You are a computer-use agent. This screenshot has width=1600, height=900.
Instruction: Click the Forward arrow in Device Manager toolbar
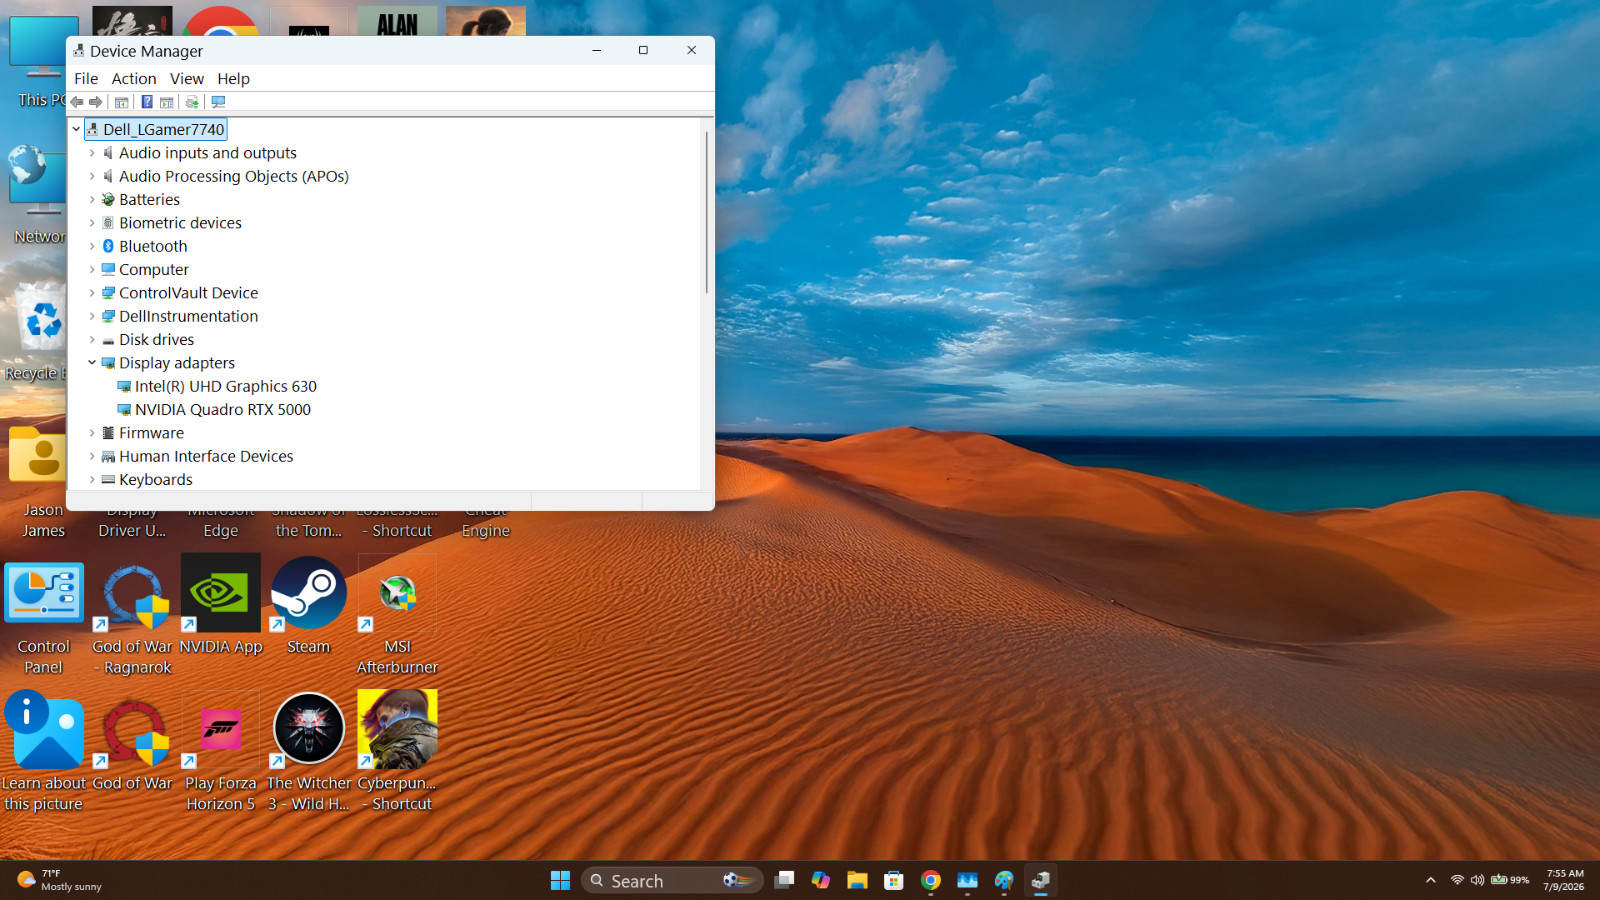[x=96, y=102]
